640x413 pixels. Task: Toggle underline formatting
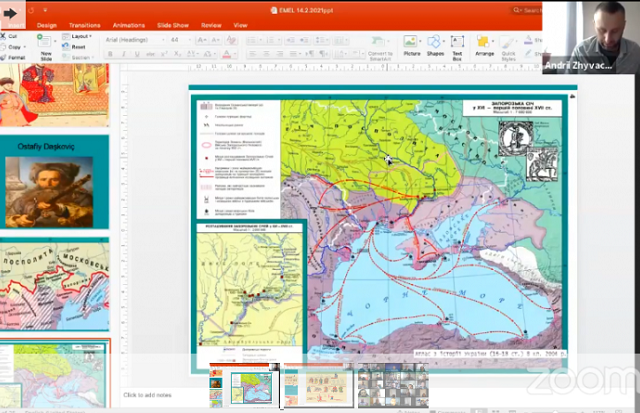tap(137, 54)
